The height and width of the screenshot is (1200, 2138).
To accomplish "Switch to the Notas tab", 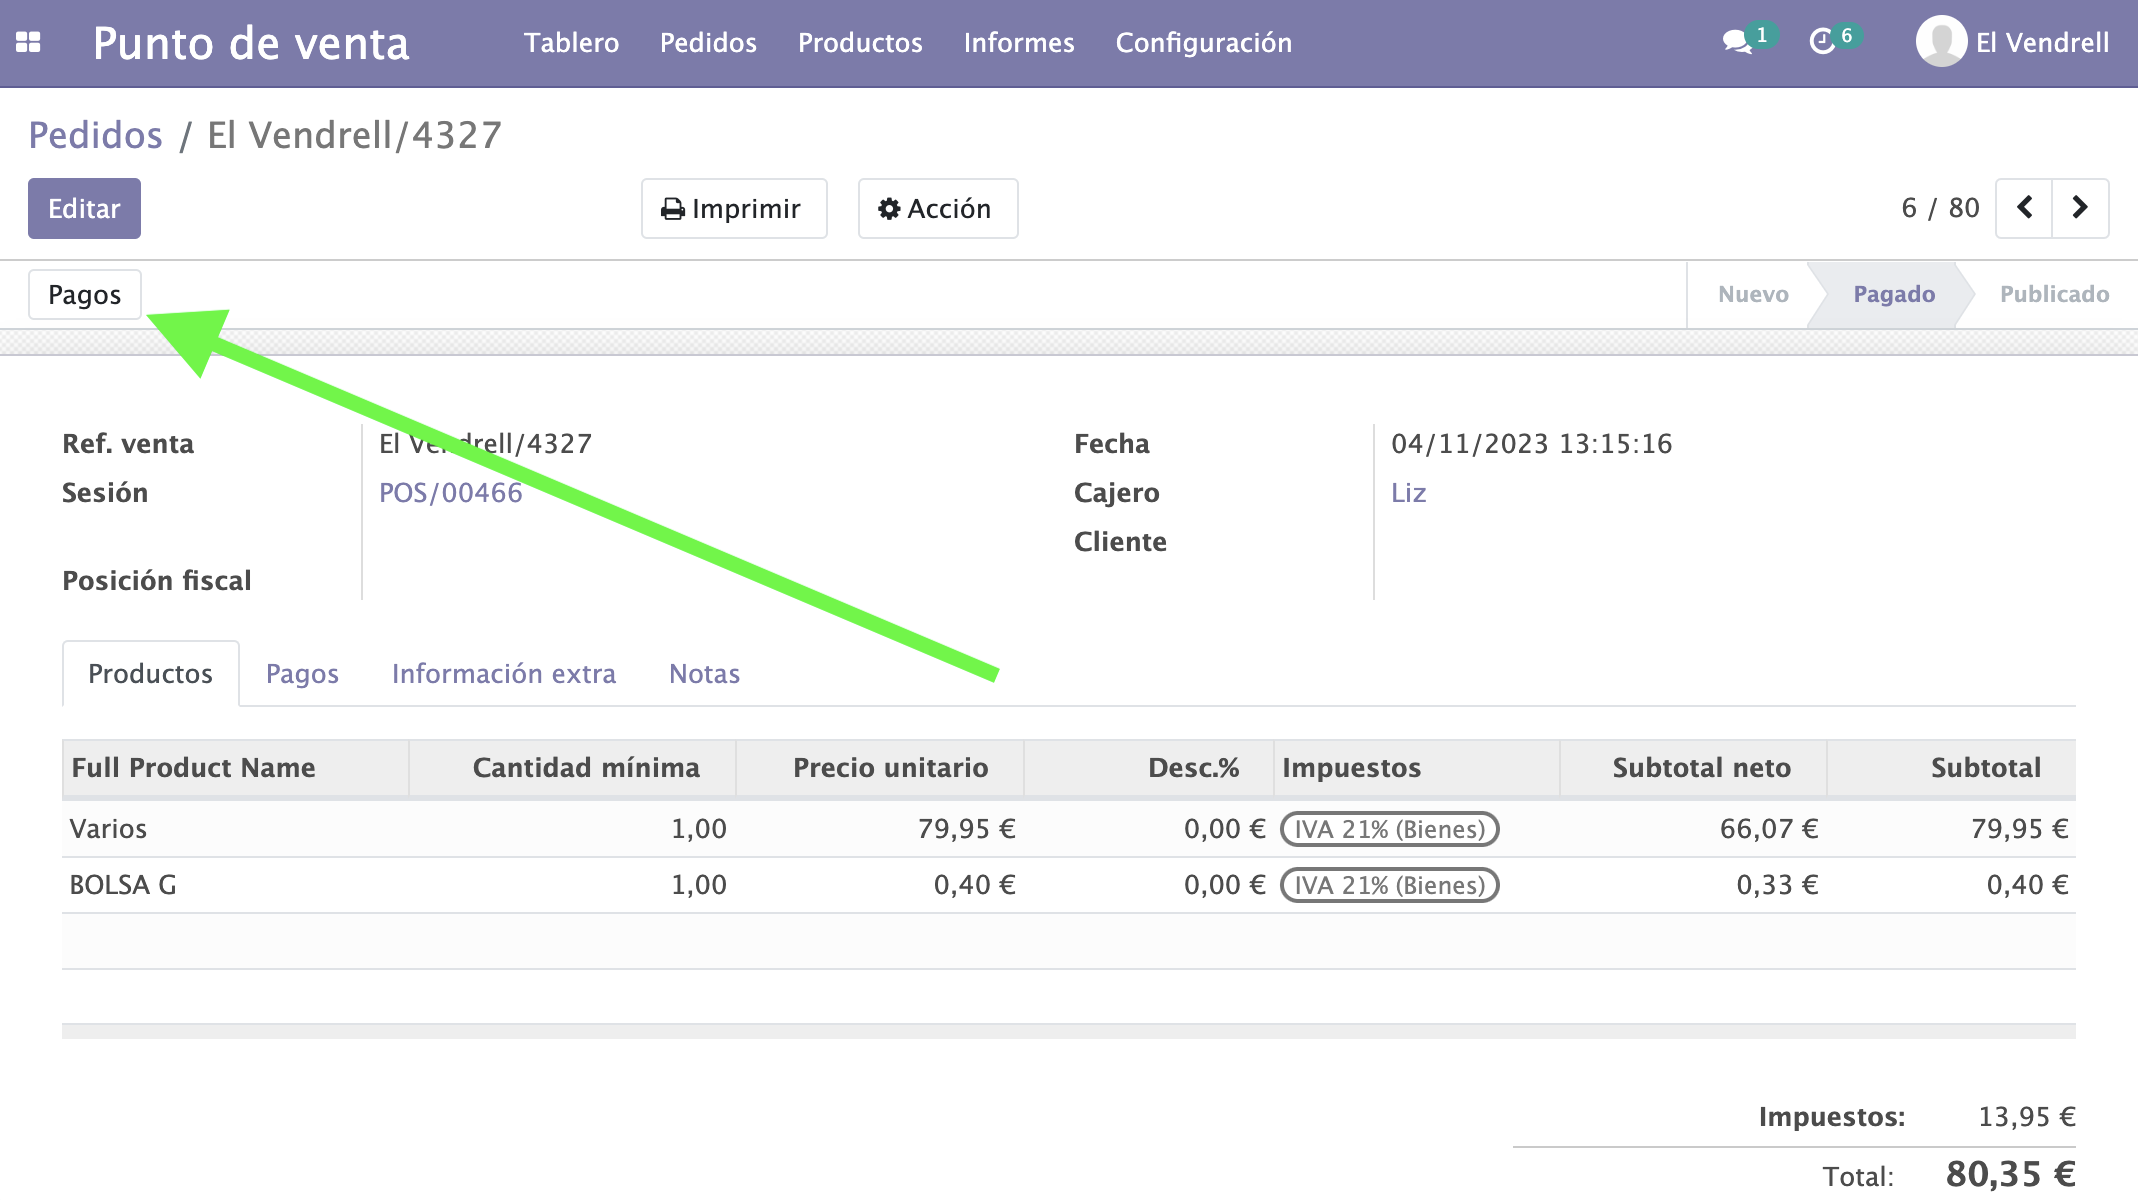I will click(x=704, y=674).
